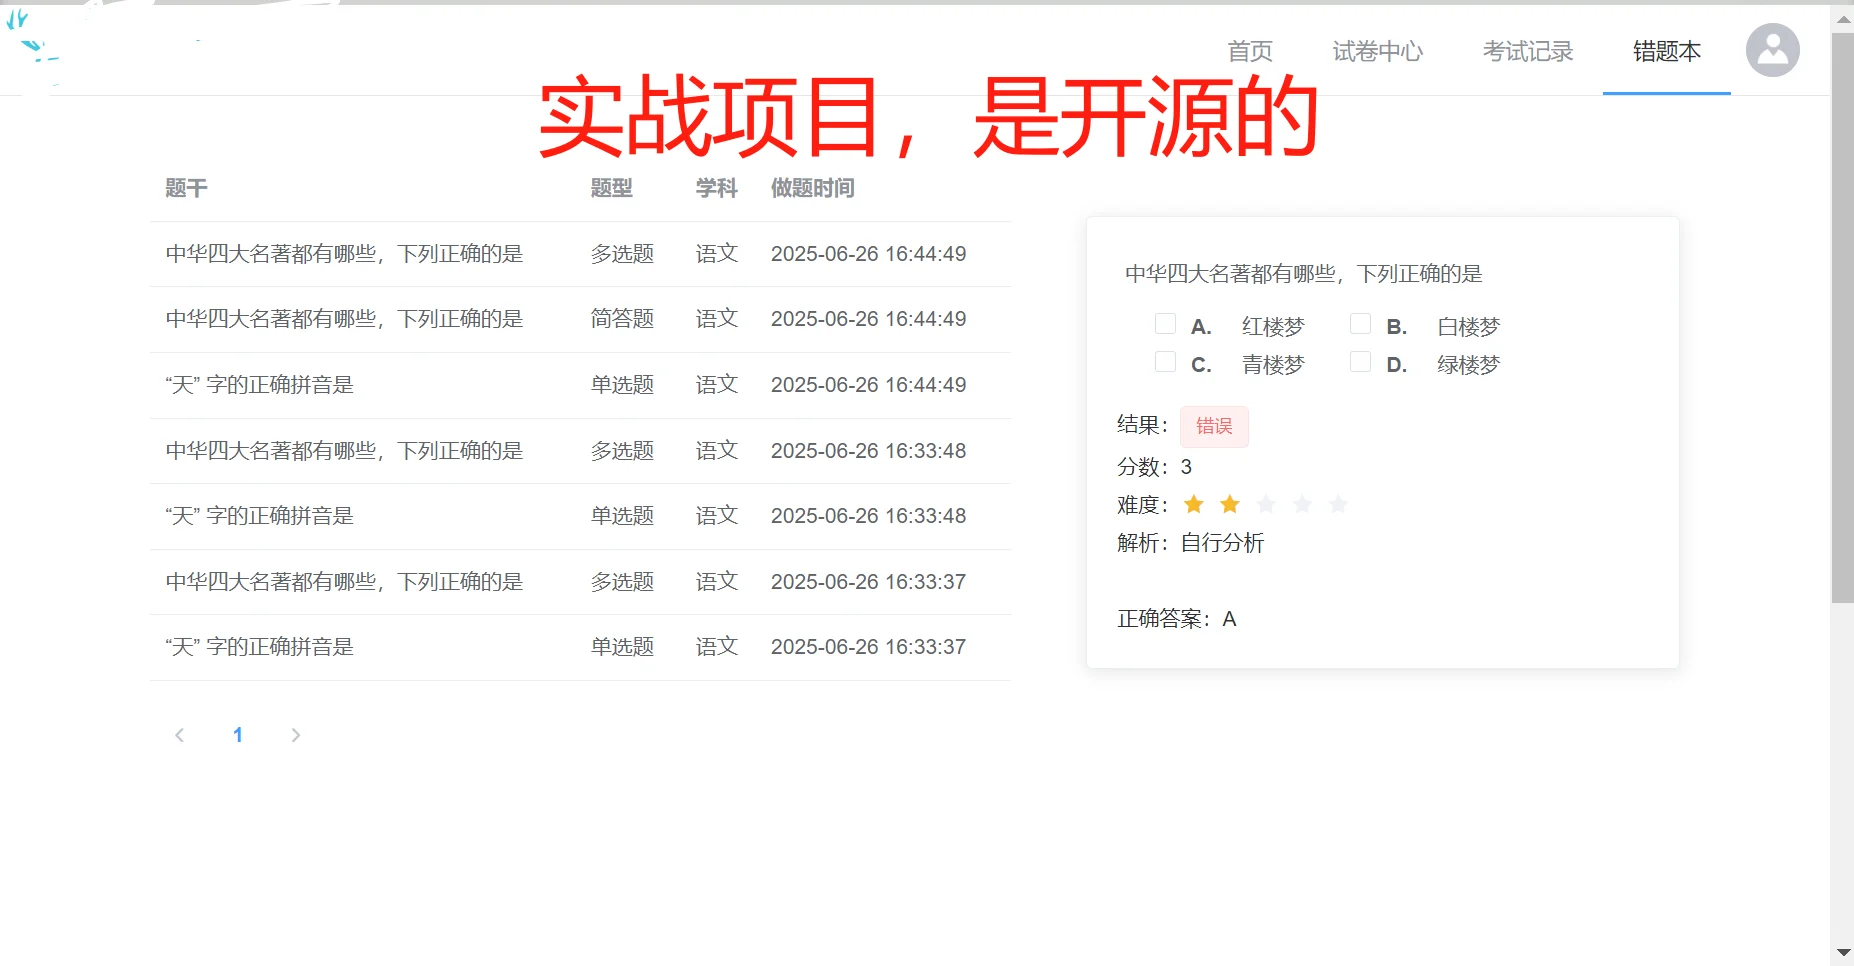Click the scrollbar up arrow
Viewport: 1854px width, 966px height.
1843,17
